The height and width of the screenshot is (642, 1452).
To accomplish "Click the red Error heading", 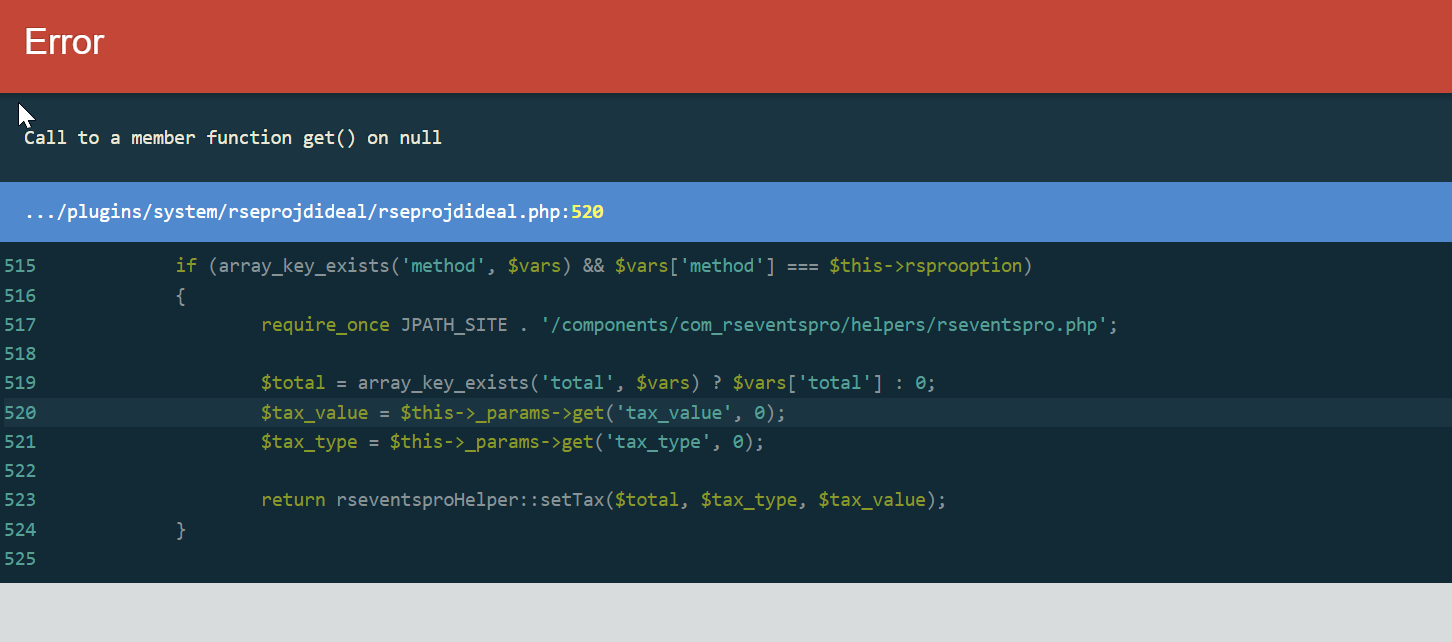I will (x=64, y=42).
